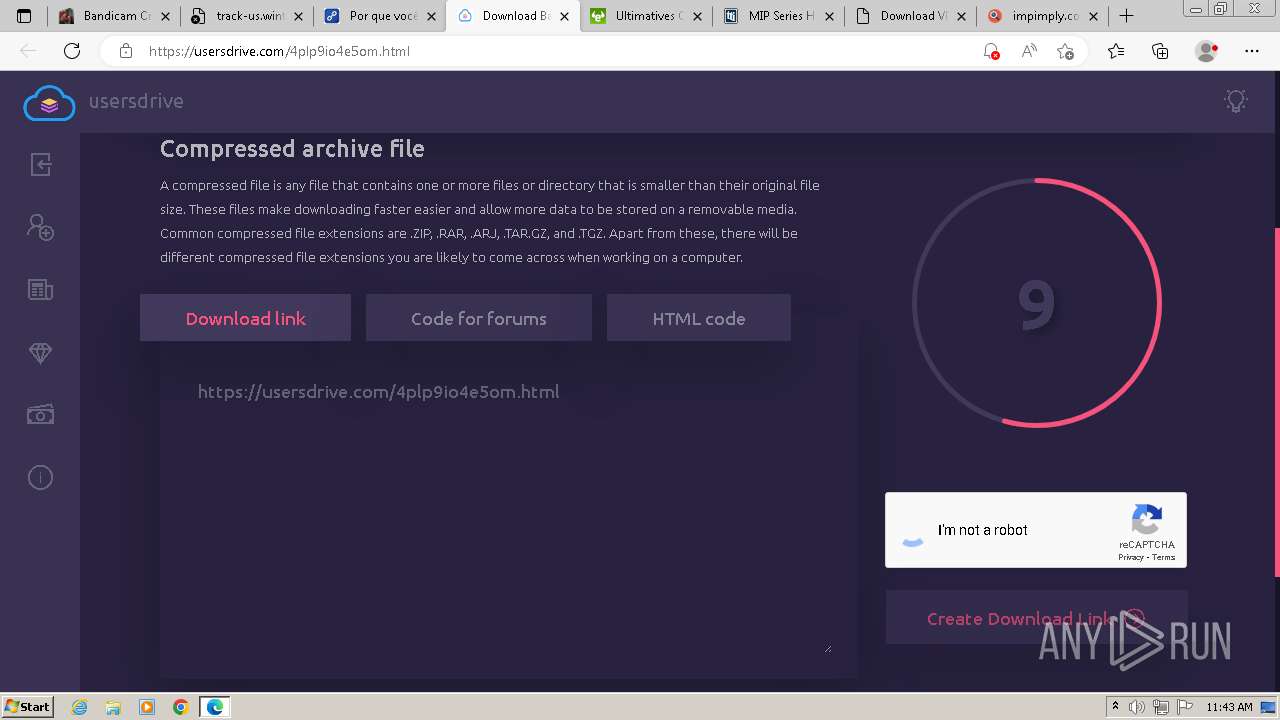Click the network tray icon
The image size is (1280, 720).
[x=1162, y=707]
